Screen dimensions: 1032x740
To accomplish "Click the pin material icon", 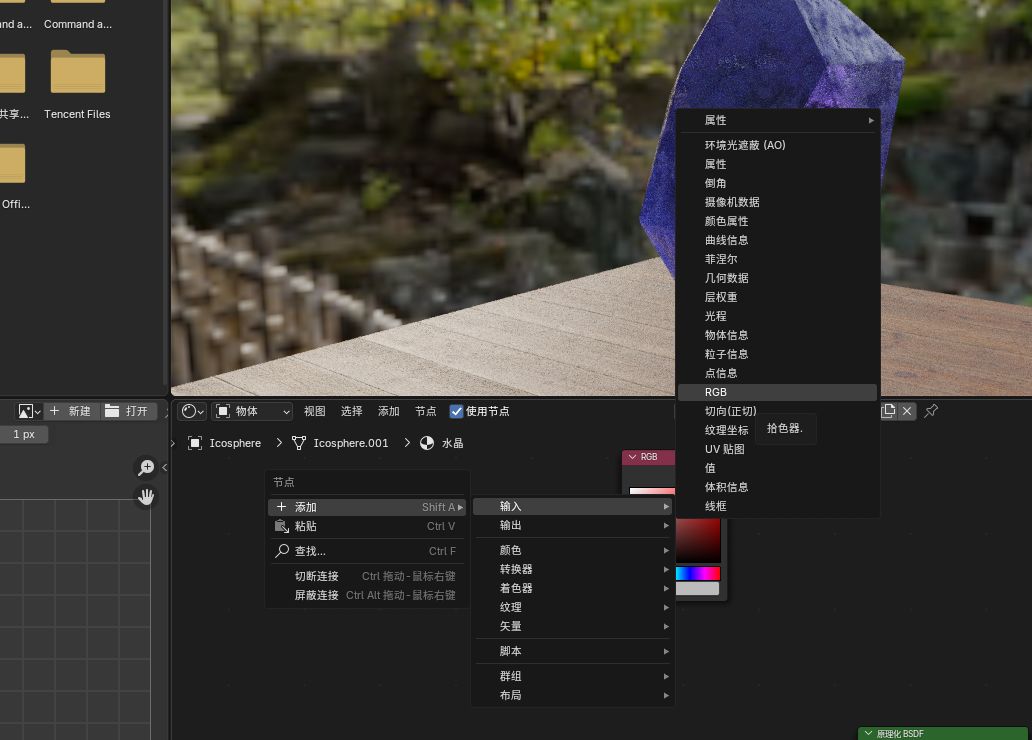I will click(931, 411).
